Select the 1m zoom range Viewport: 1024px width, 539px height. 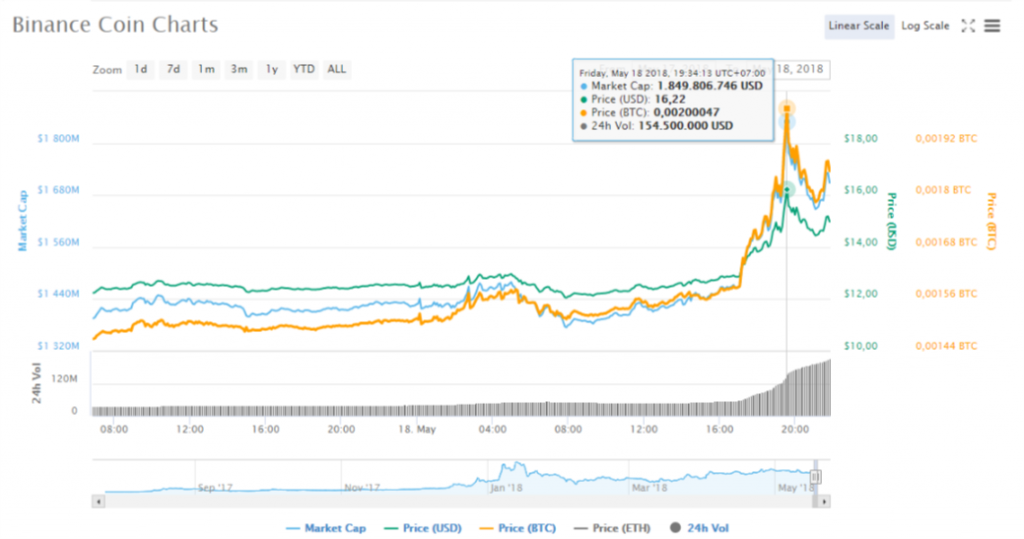click(x=206, y=69)
